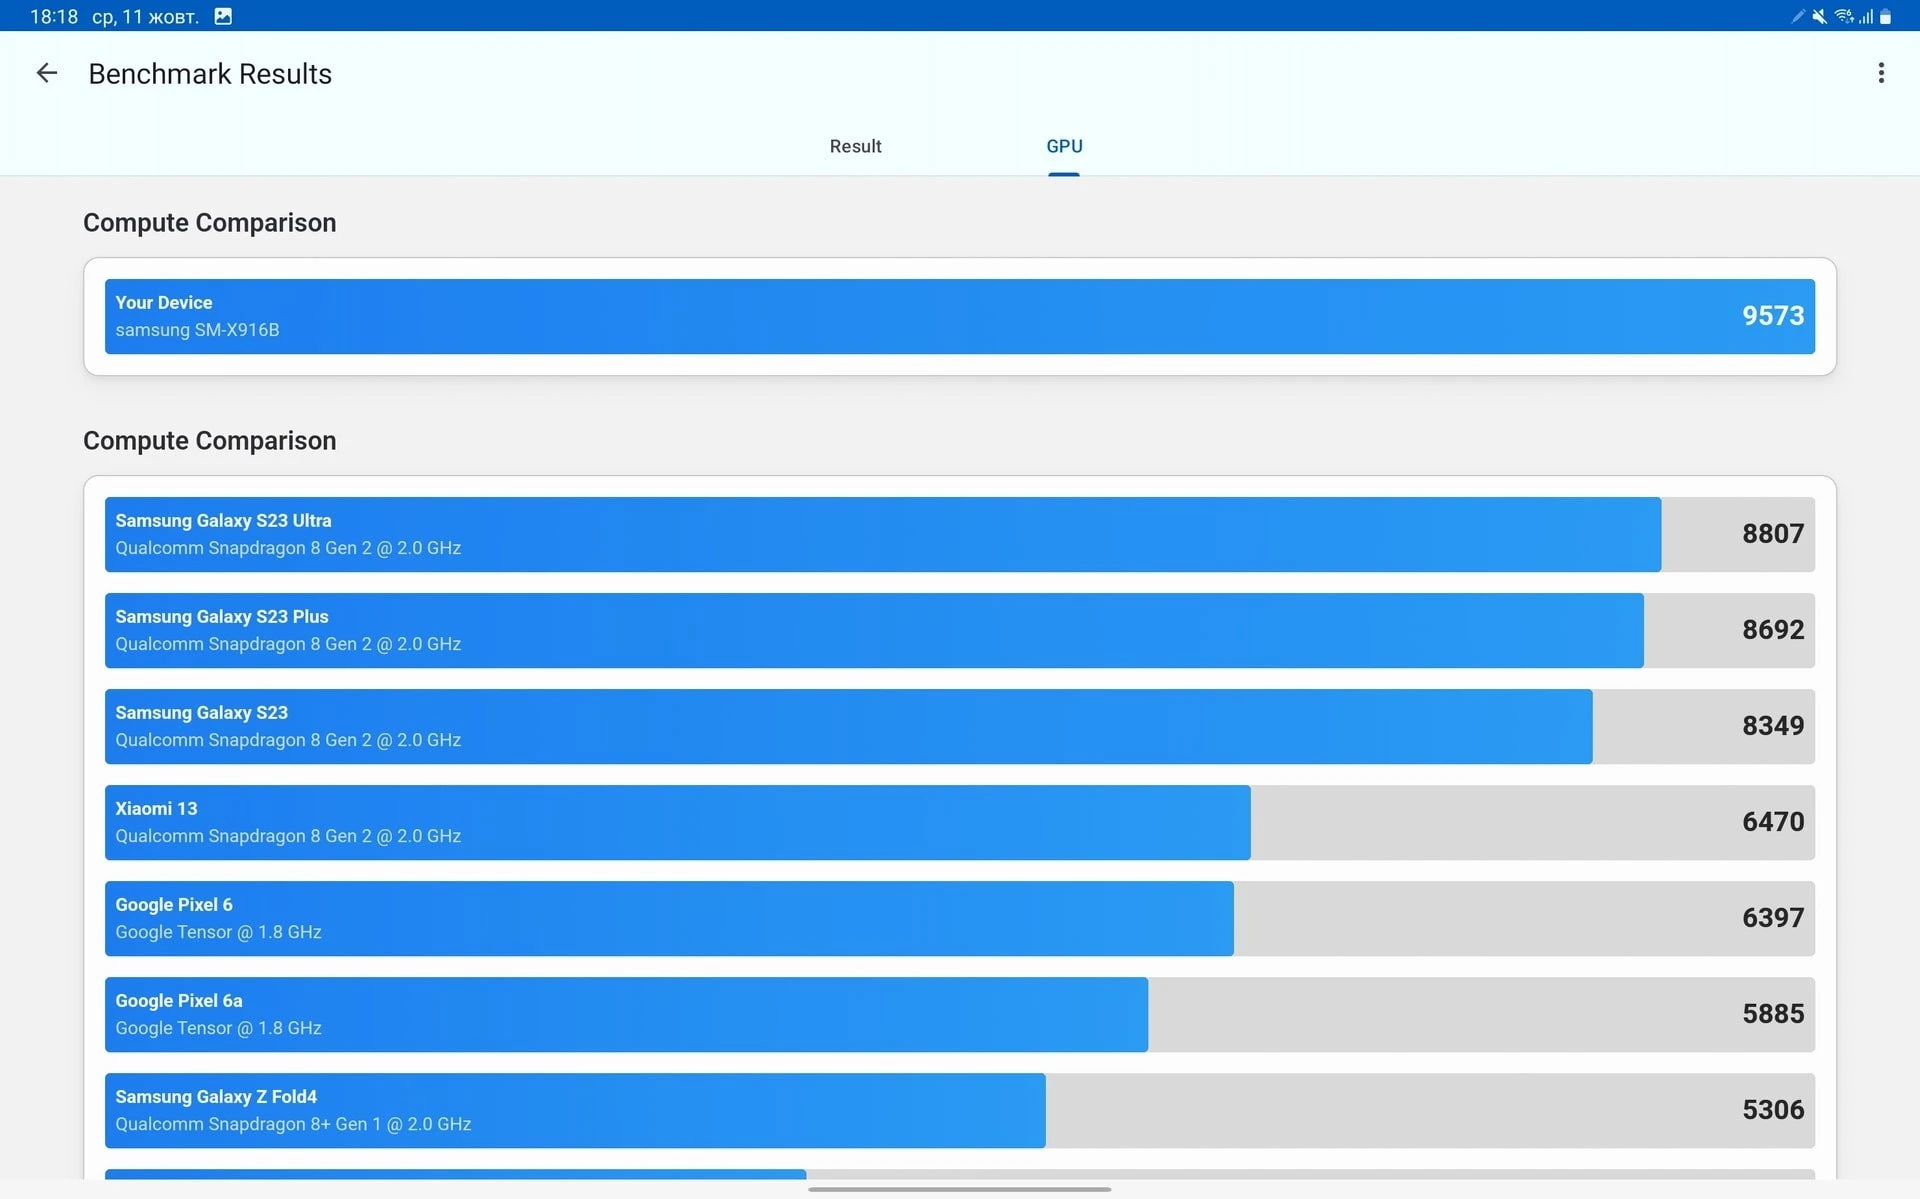The width and height of the screenshot is (1920, 1199).
Task: Tap the 8692 score value
Action: [1772, 630]
